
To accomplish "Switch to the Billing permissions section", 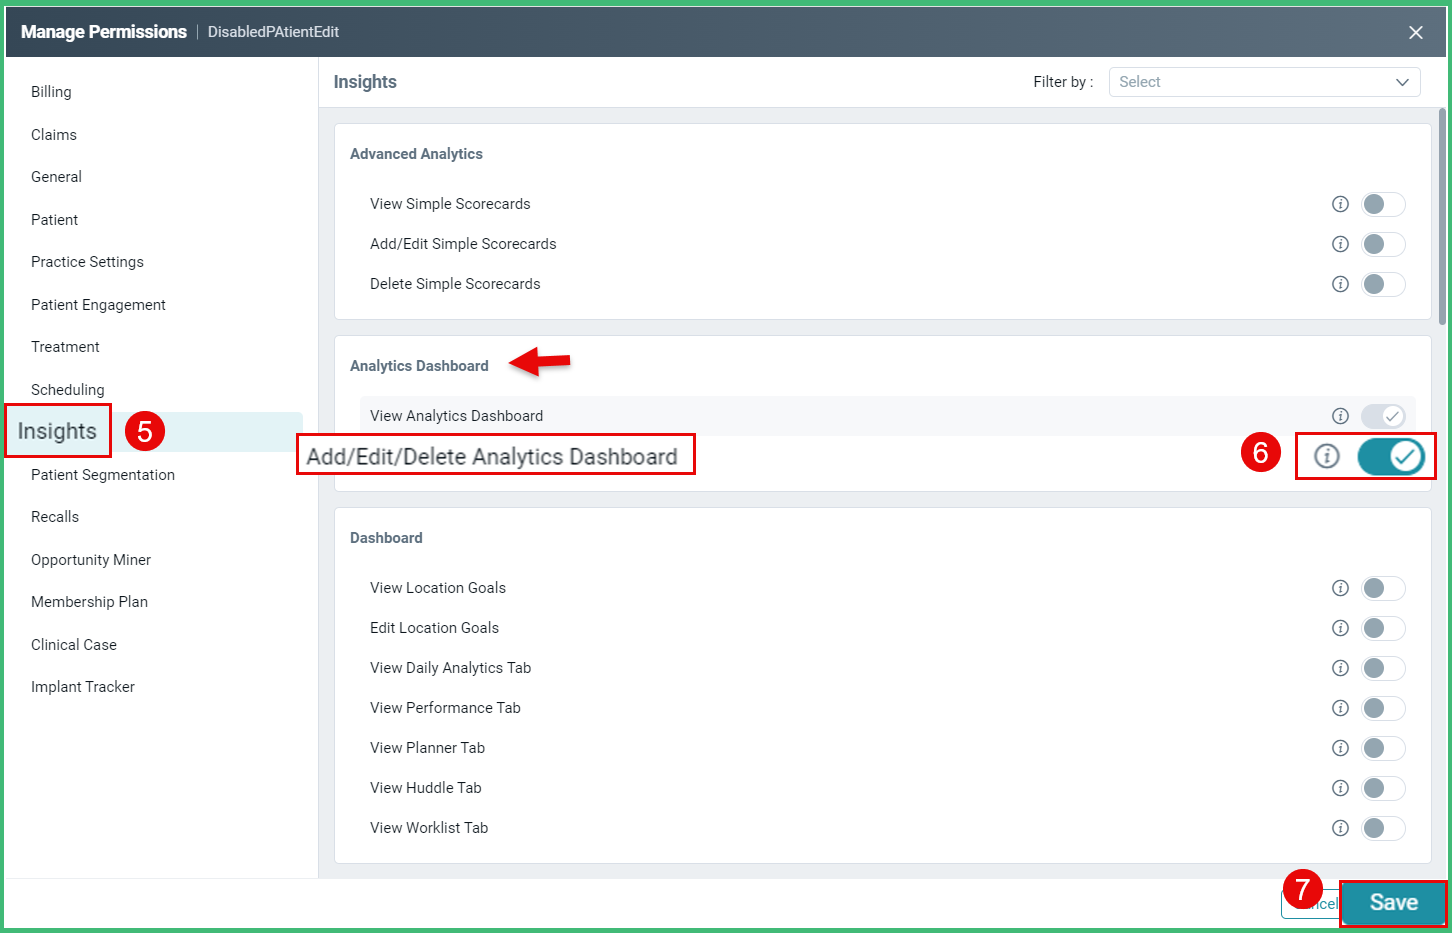I will coord(51,92).
